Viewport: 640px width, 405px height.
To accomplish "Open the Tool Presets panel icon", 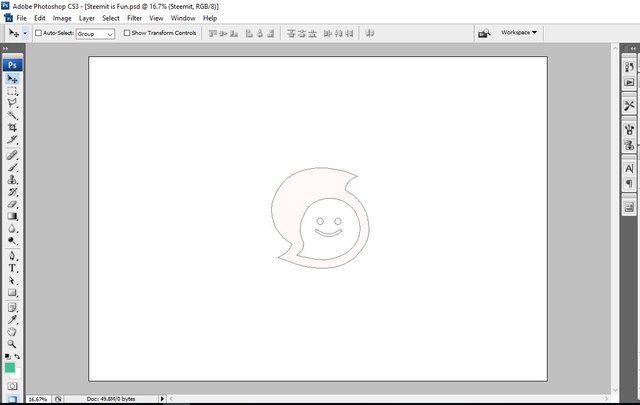I will (x=629, y=106).
